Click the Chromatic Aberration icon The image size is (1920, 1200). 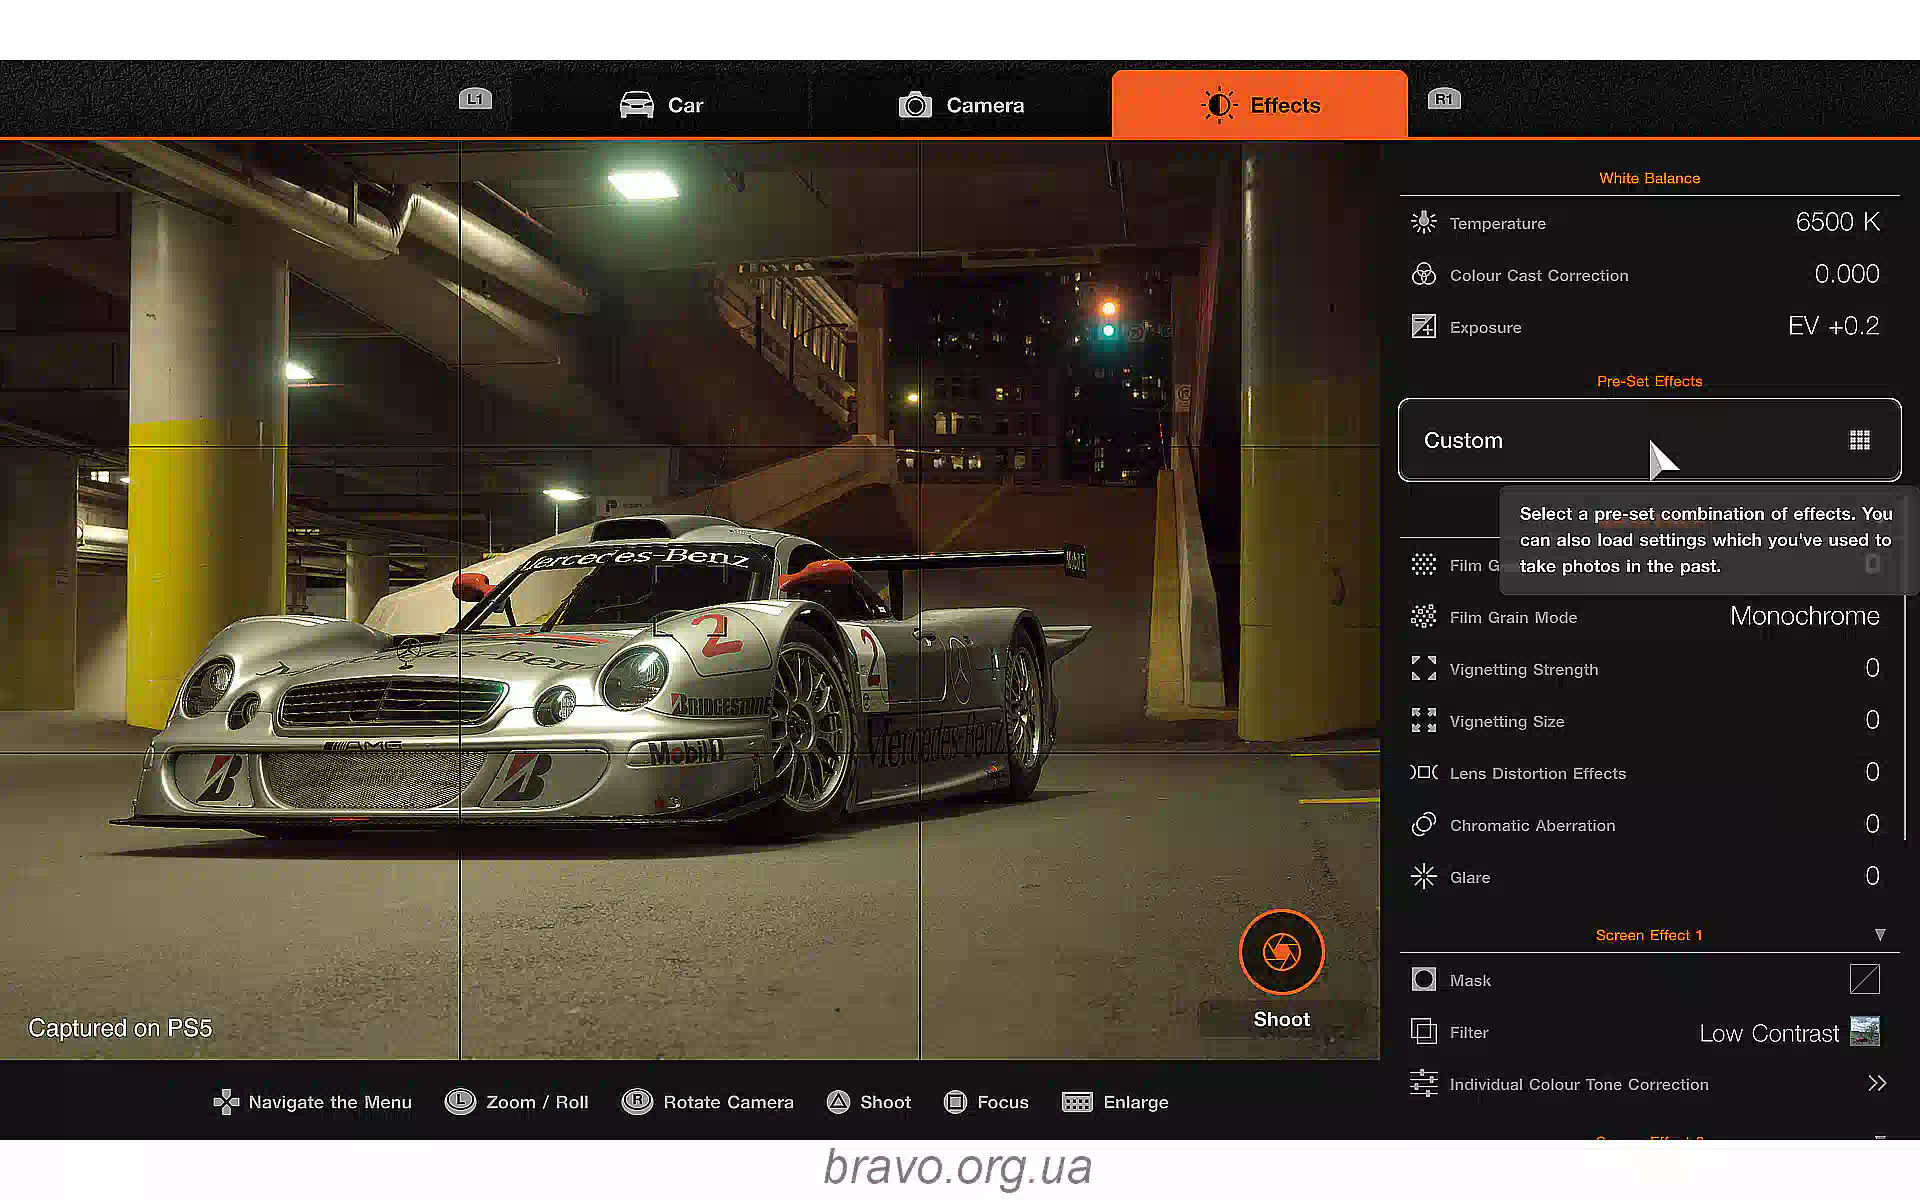1423,825
